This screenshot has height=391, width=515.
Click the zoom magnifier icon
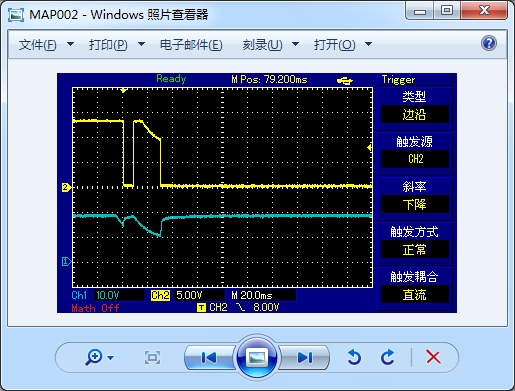pyautogui.click(x=94, y=357)
